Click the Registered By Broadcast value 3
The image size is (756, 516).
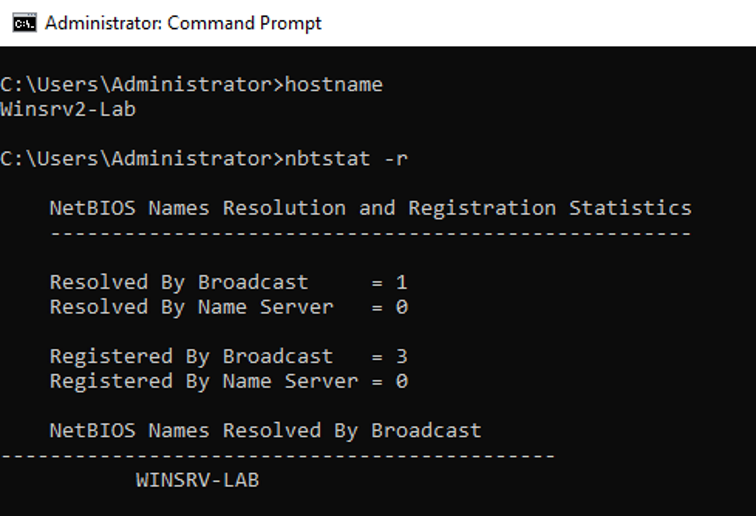point(401,356)
